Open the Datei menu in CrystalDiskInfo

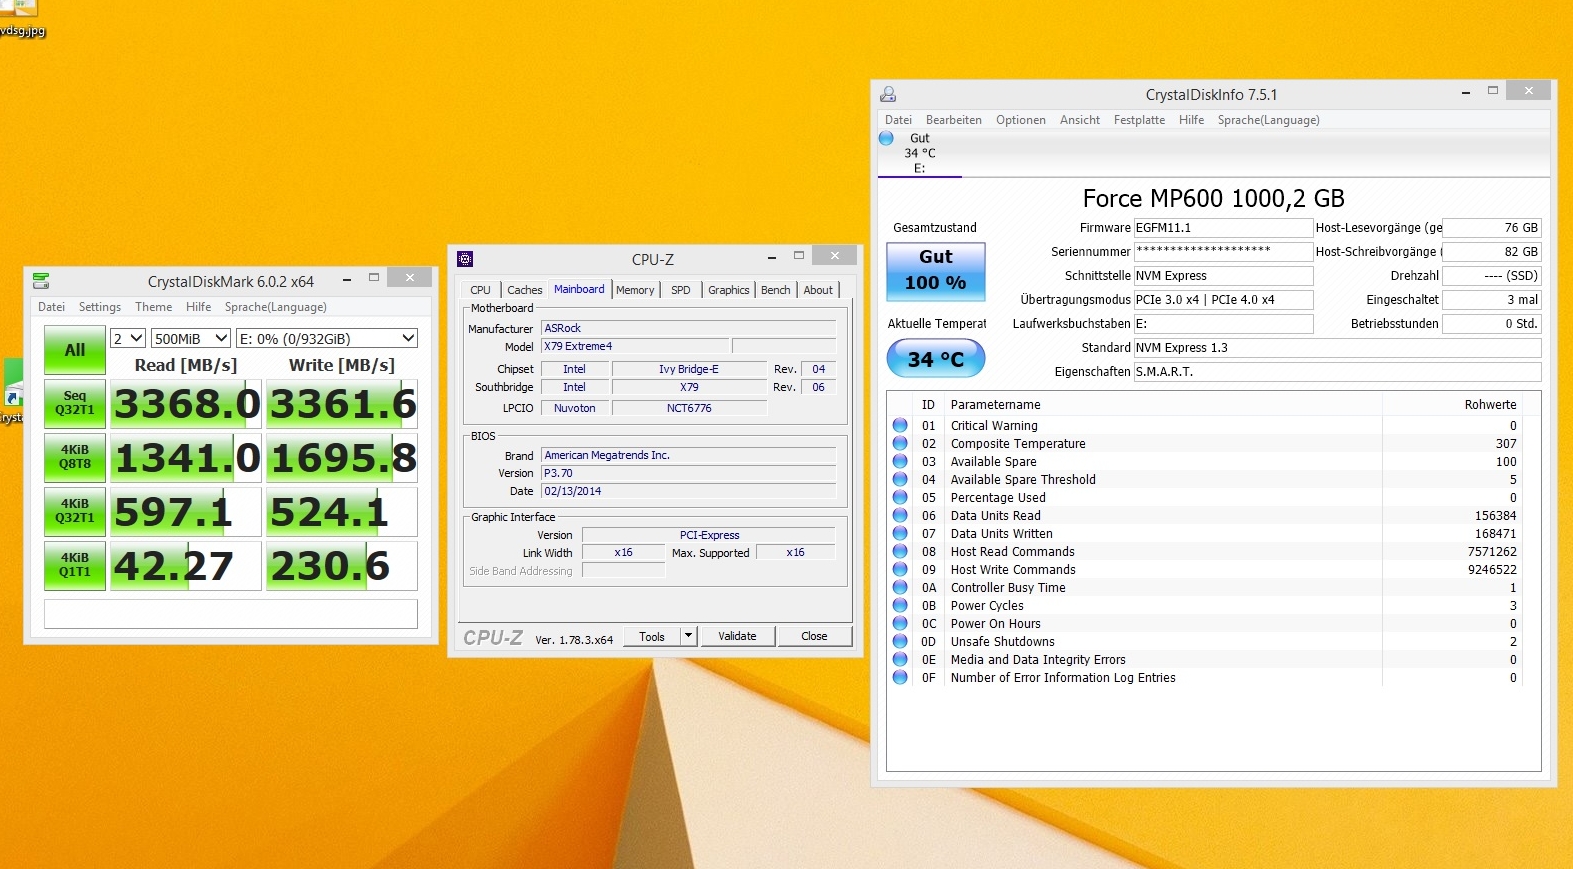click(x=898, y=120)
